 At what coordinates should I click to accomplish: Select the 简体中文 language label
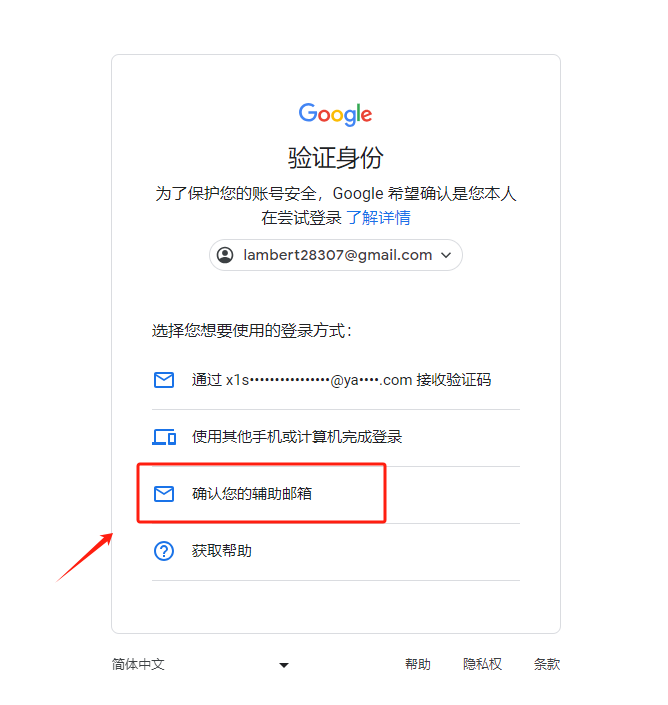[x=138, y=664]
